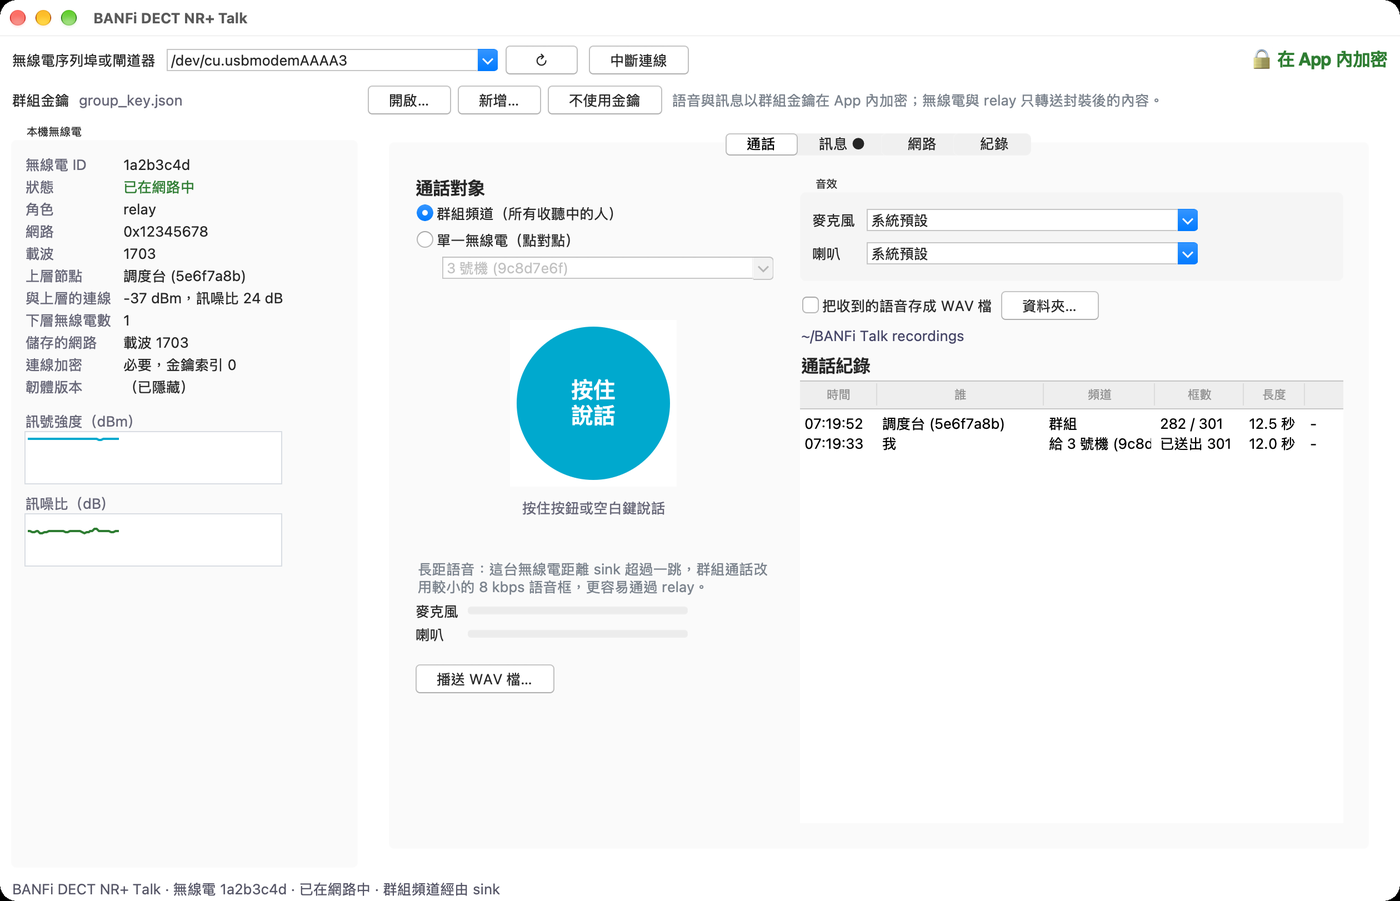Click the radio ID value 1a2b3c4d
The width and height of the screenshot is (1400, 901).
[157, 165]
